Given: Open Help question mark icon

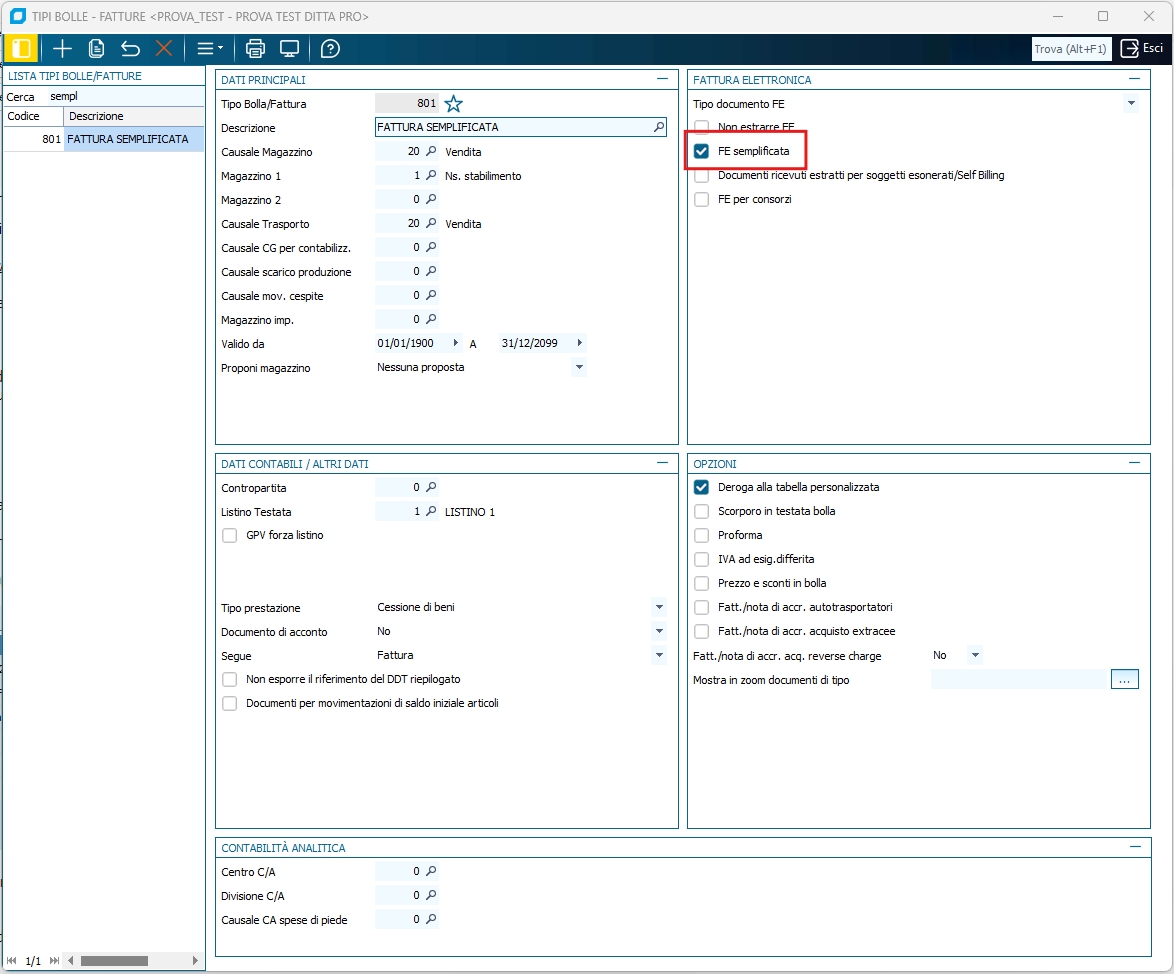Looking at the screenshot, I should click(x=330, y=48).
